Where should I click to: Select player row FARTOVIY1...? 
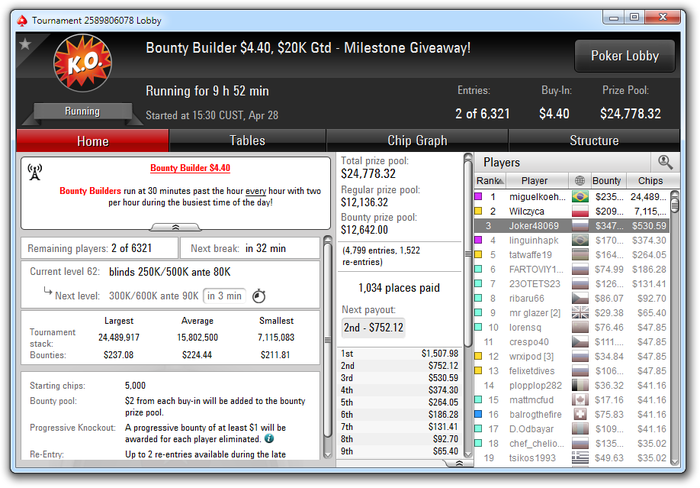571,269
